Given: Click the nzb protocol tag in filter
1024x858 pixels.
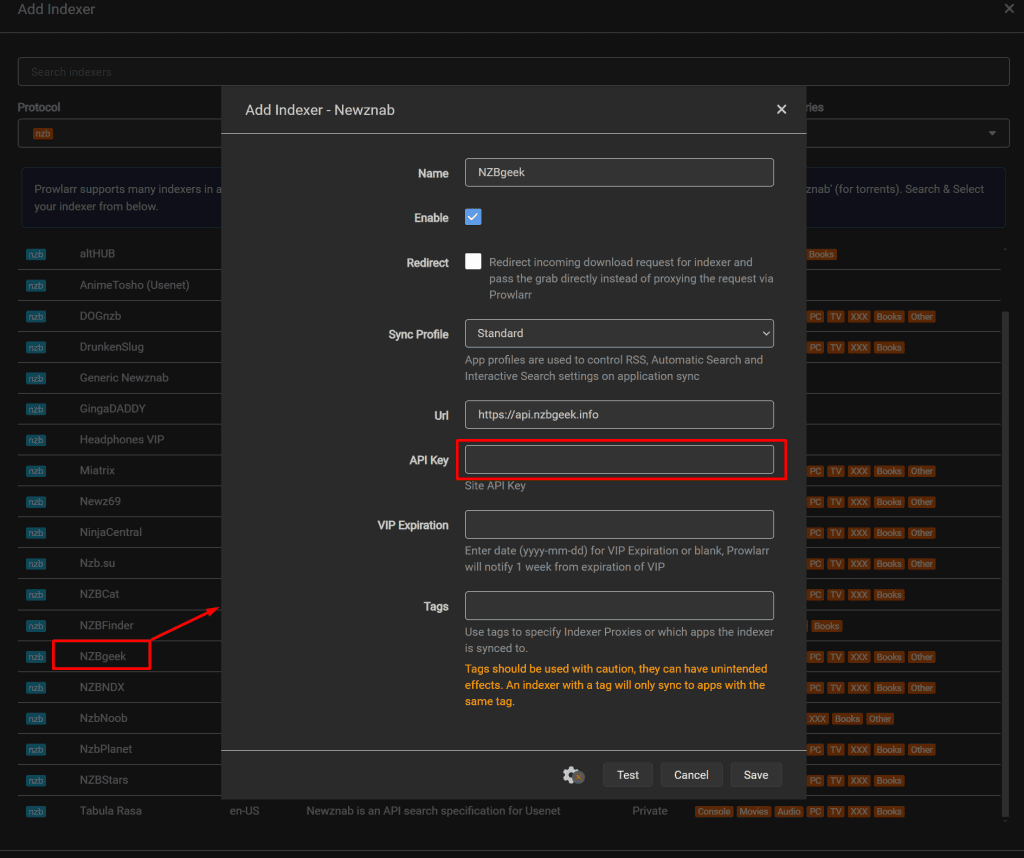Looking at the screenshot, I should click(42, 133).
